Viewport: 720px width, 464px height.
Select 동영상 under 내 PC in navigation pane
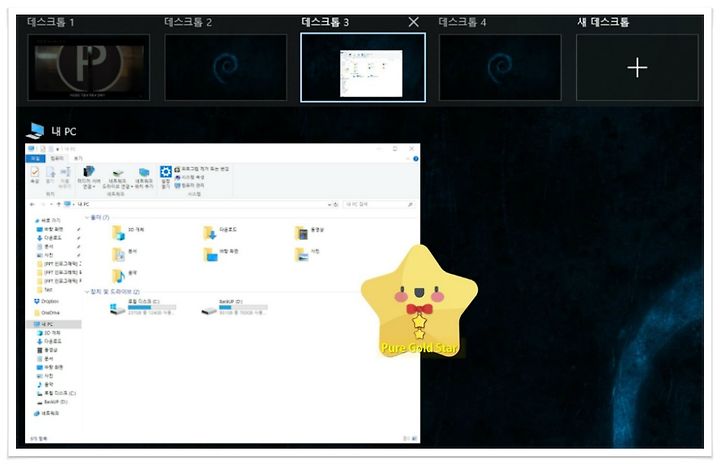click(x=47, y=350)
